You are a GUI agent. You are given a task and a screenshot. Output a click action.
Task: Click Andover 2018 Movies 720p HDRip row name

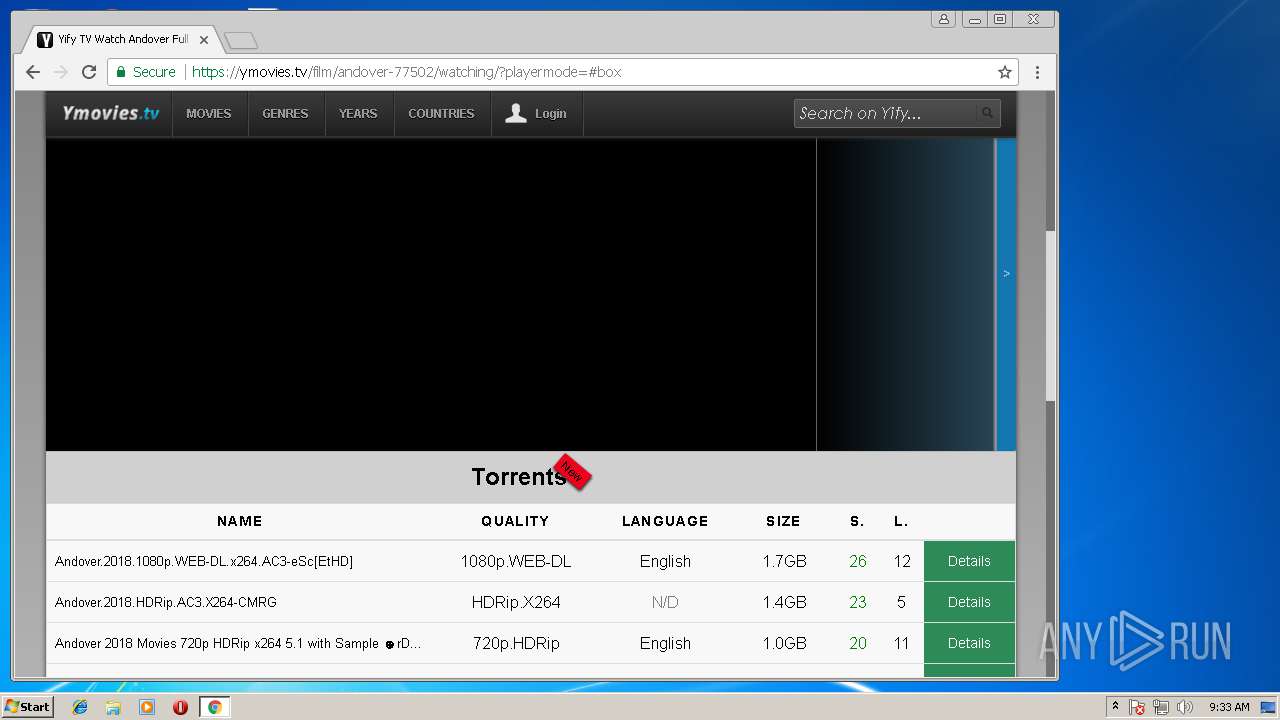pyautogui.click(x=238, y=644)
